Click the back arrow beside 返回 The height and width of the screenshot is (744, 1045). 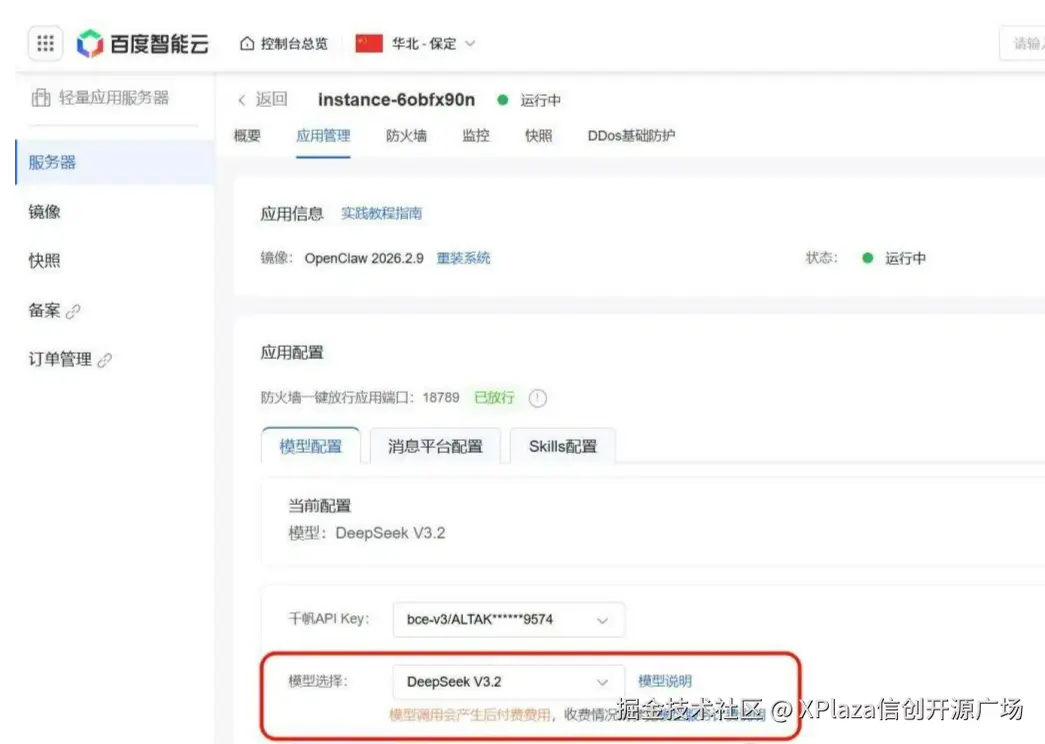242,100
